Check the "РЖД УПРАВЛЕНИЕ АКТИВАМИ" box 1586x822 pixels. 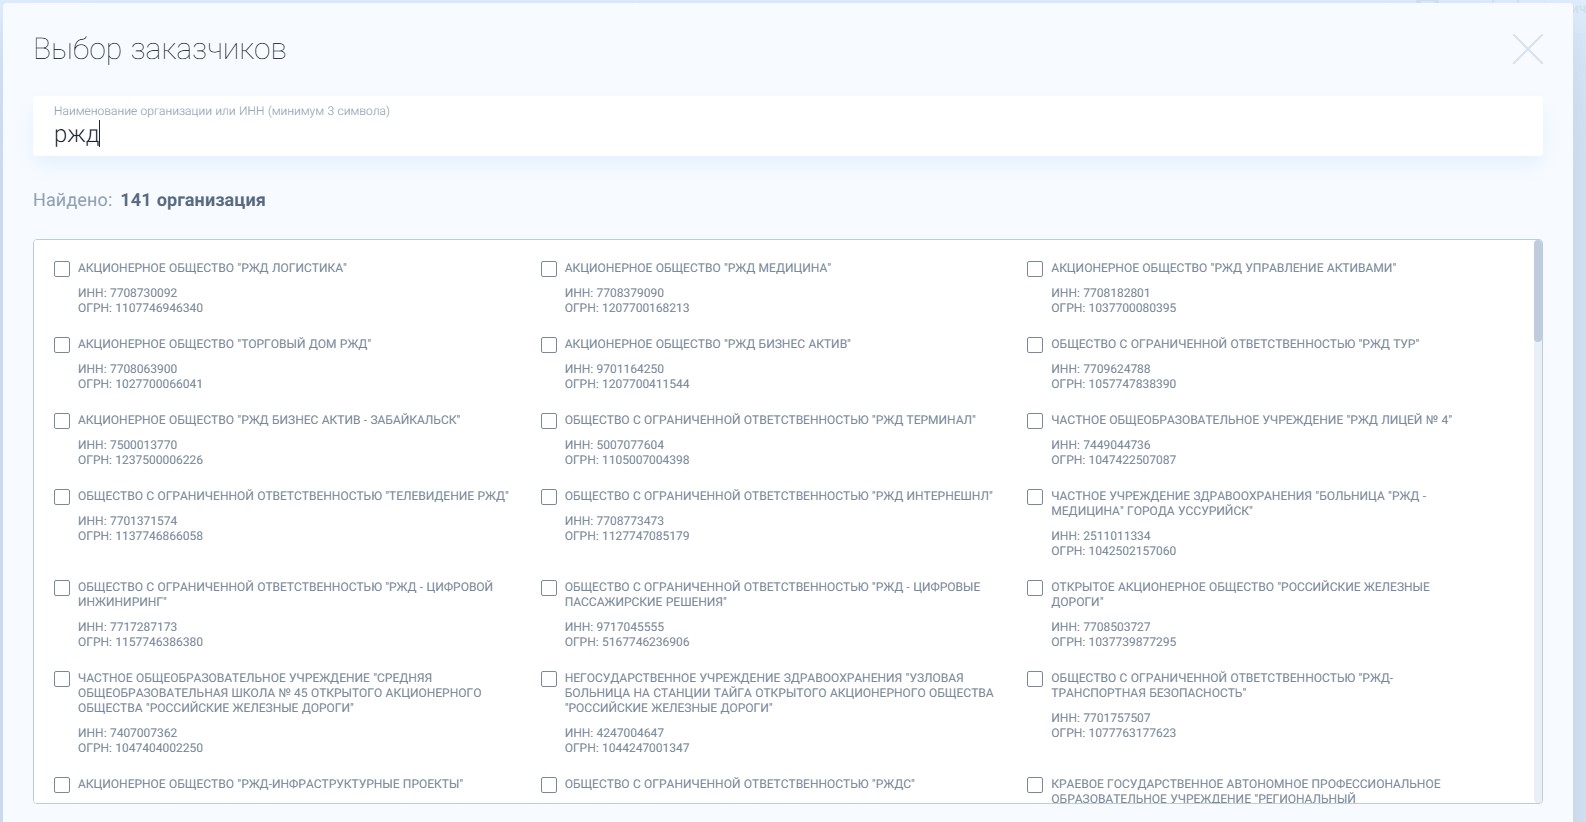[x=1035, y=269]
